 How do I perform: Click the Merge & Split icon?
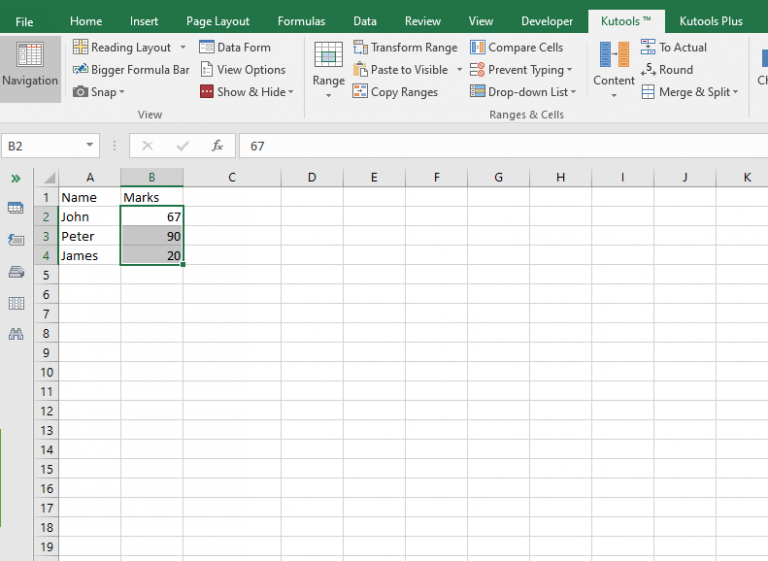648,92
